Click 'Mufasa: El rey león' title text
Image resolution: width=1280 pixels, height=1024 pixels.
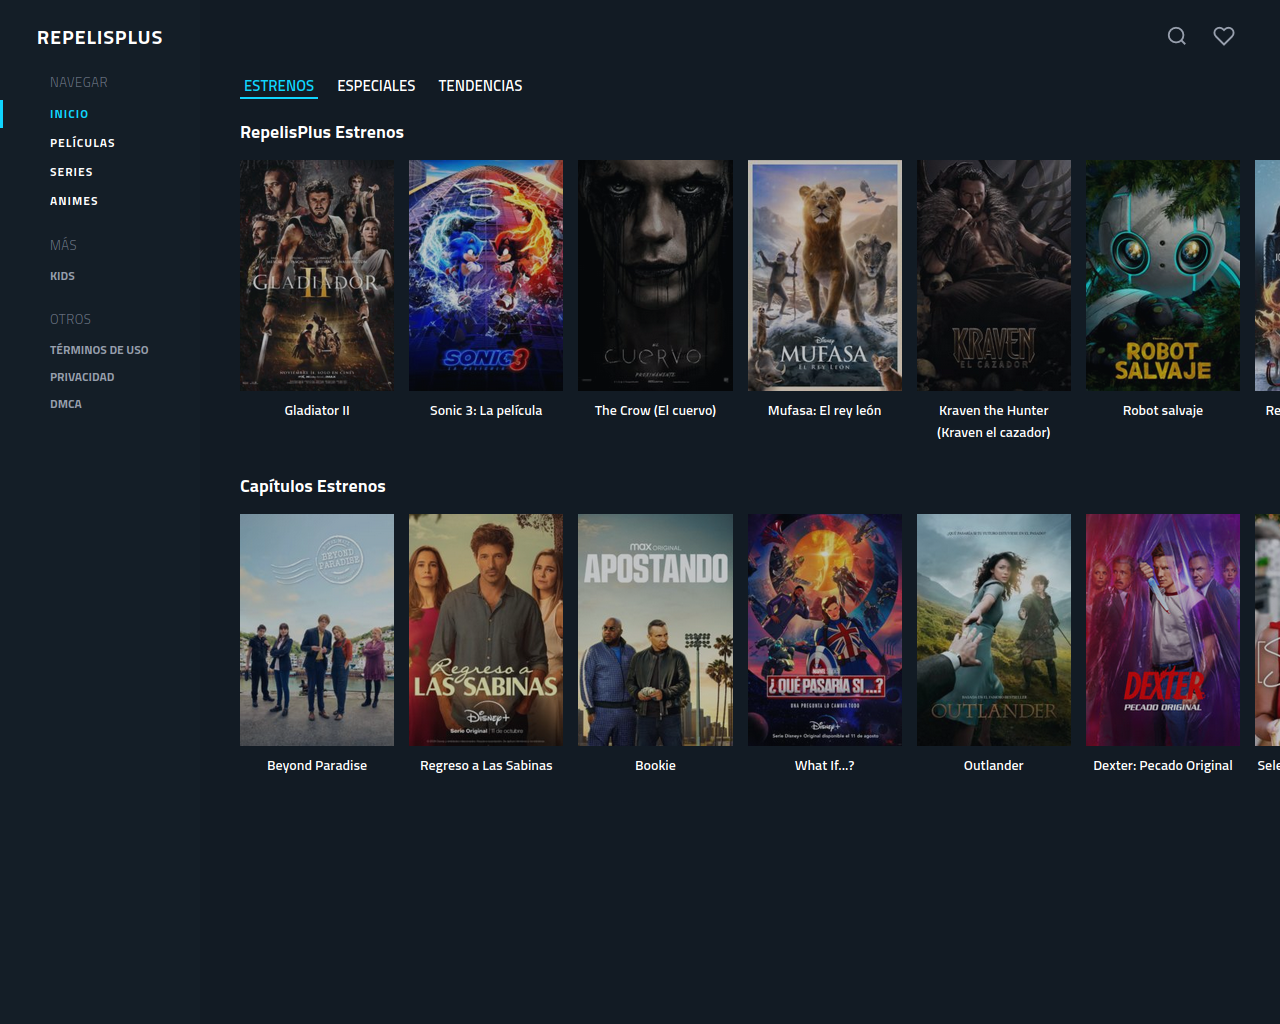tap(825, 411)
